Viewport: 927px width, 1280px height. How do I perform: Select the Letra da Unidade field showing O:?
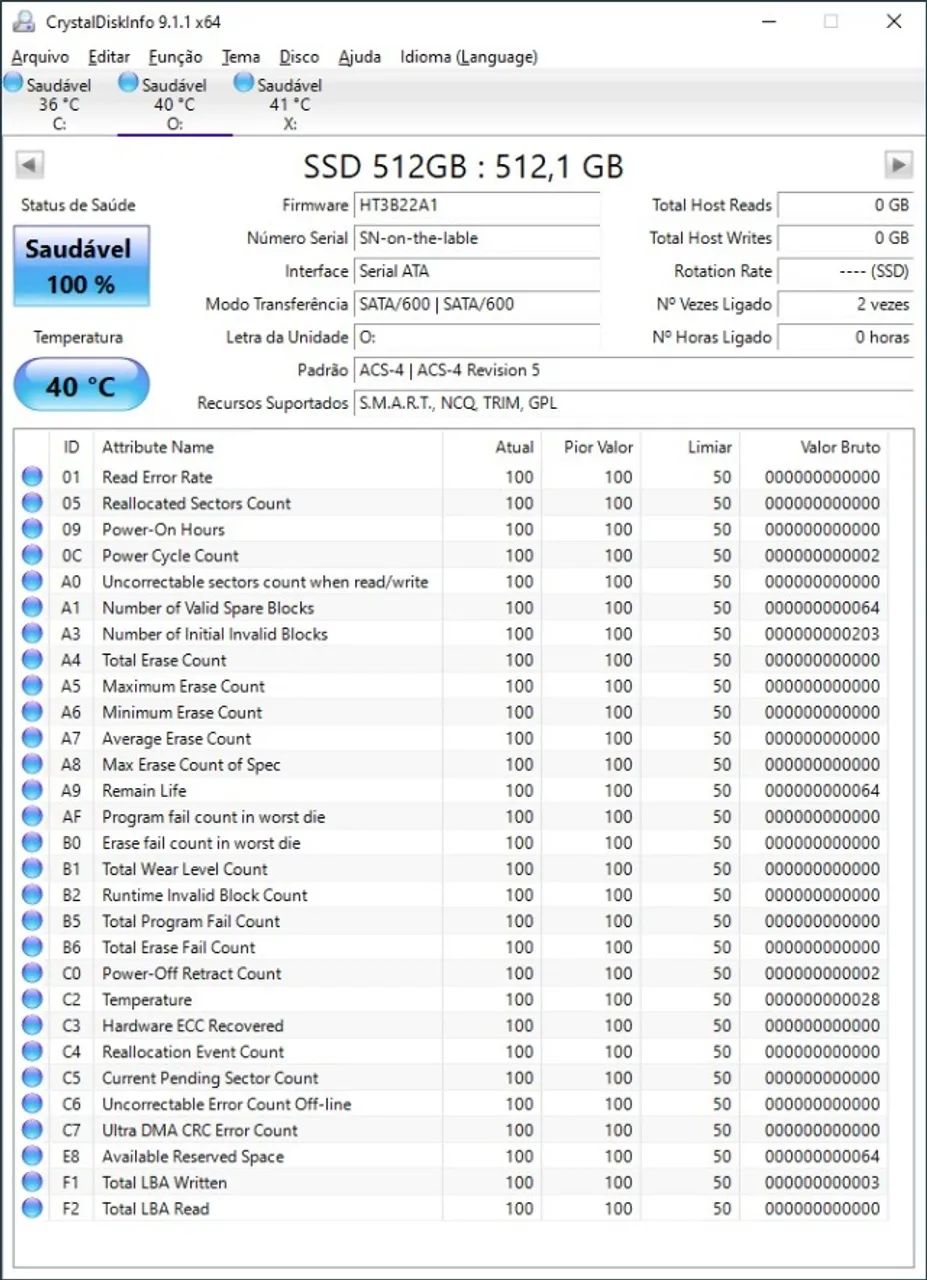coord(477,337)
